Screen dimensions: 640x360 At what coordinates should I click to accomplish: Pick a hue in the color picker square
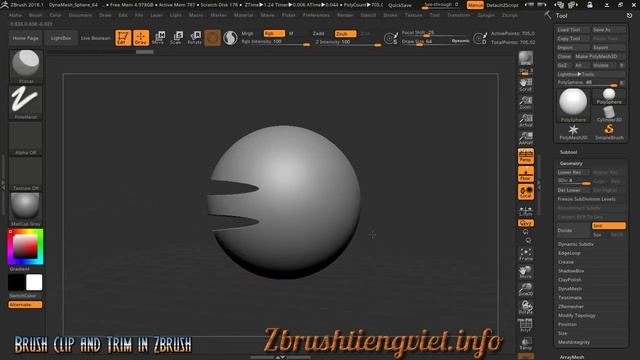(x=25, y=247)
